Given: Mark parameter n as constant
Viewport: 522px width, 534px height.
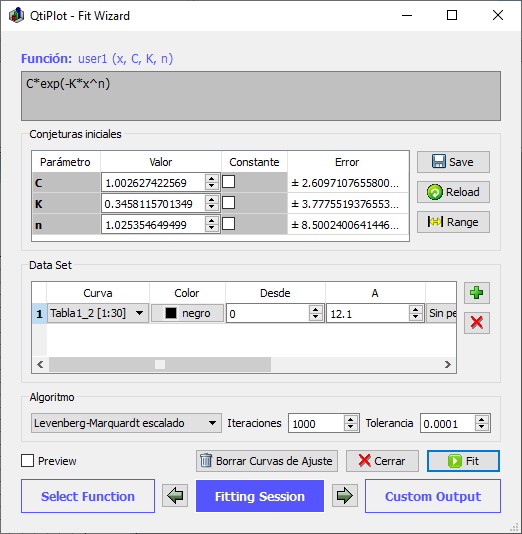Looking at the screenshot, I should (x=228, y=224).
